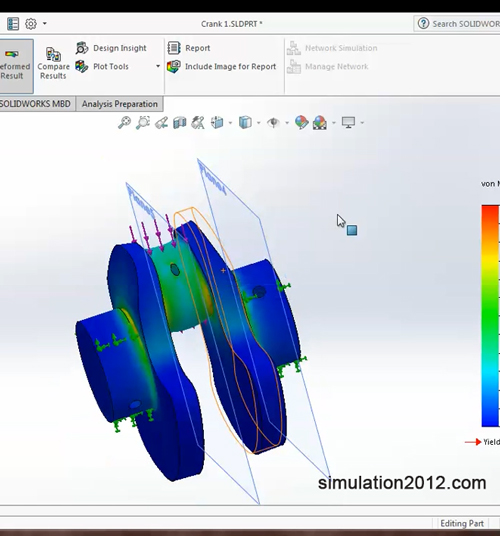Click the Options gear icon

31,24
